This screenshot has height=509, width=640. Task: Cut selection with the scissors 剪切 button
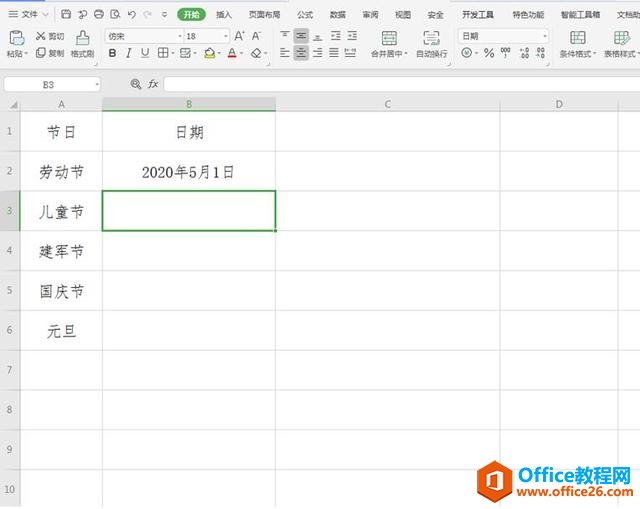point(50,36)
